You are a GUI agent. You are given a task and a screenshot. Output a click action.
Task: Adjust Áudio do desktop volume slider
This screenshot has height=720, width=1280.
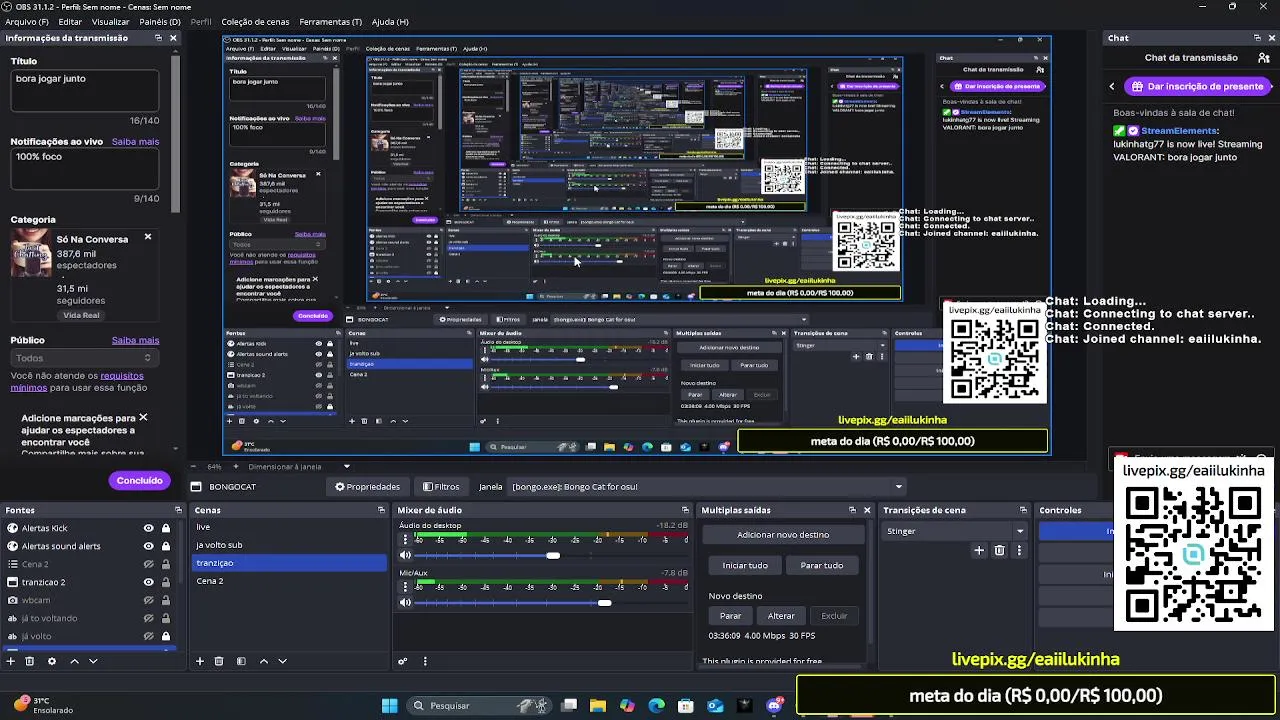pos(553,555)
